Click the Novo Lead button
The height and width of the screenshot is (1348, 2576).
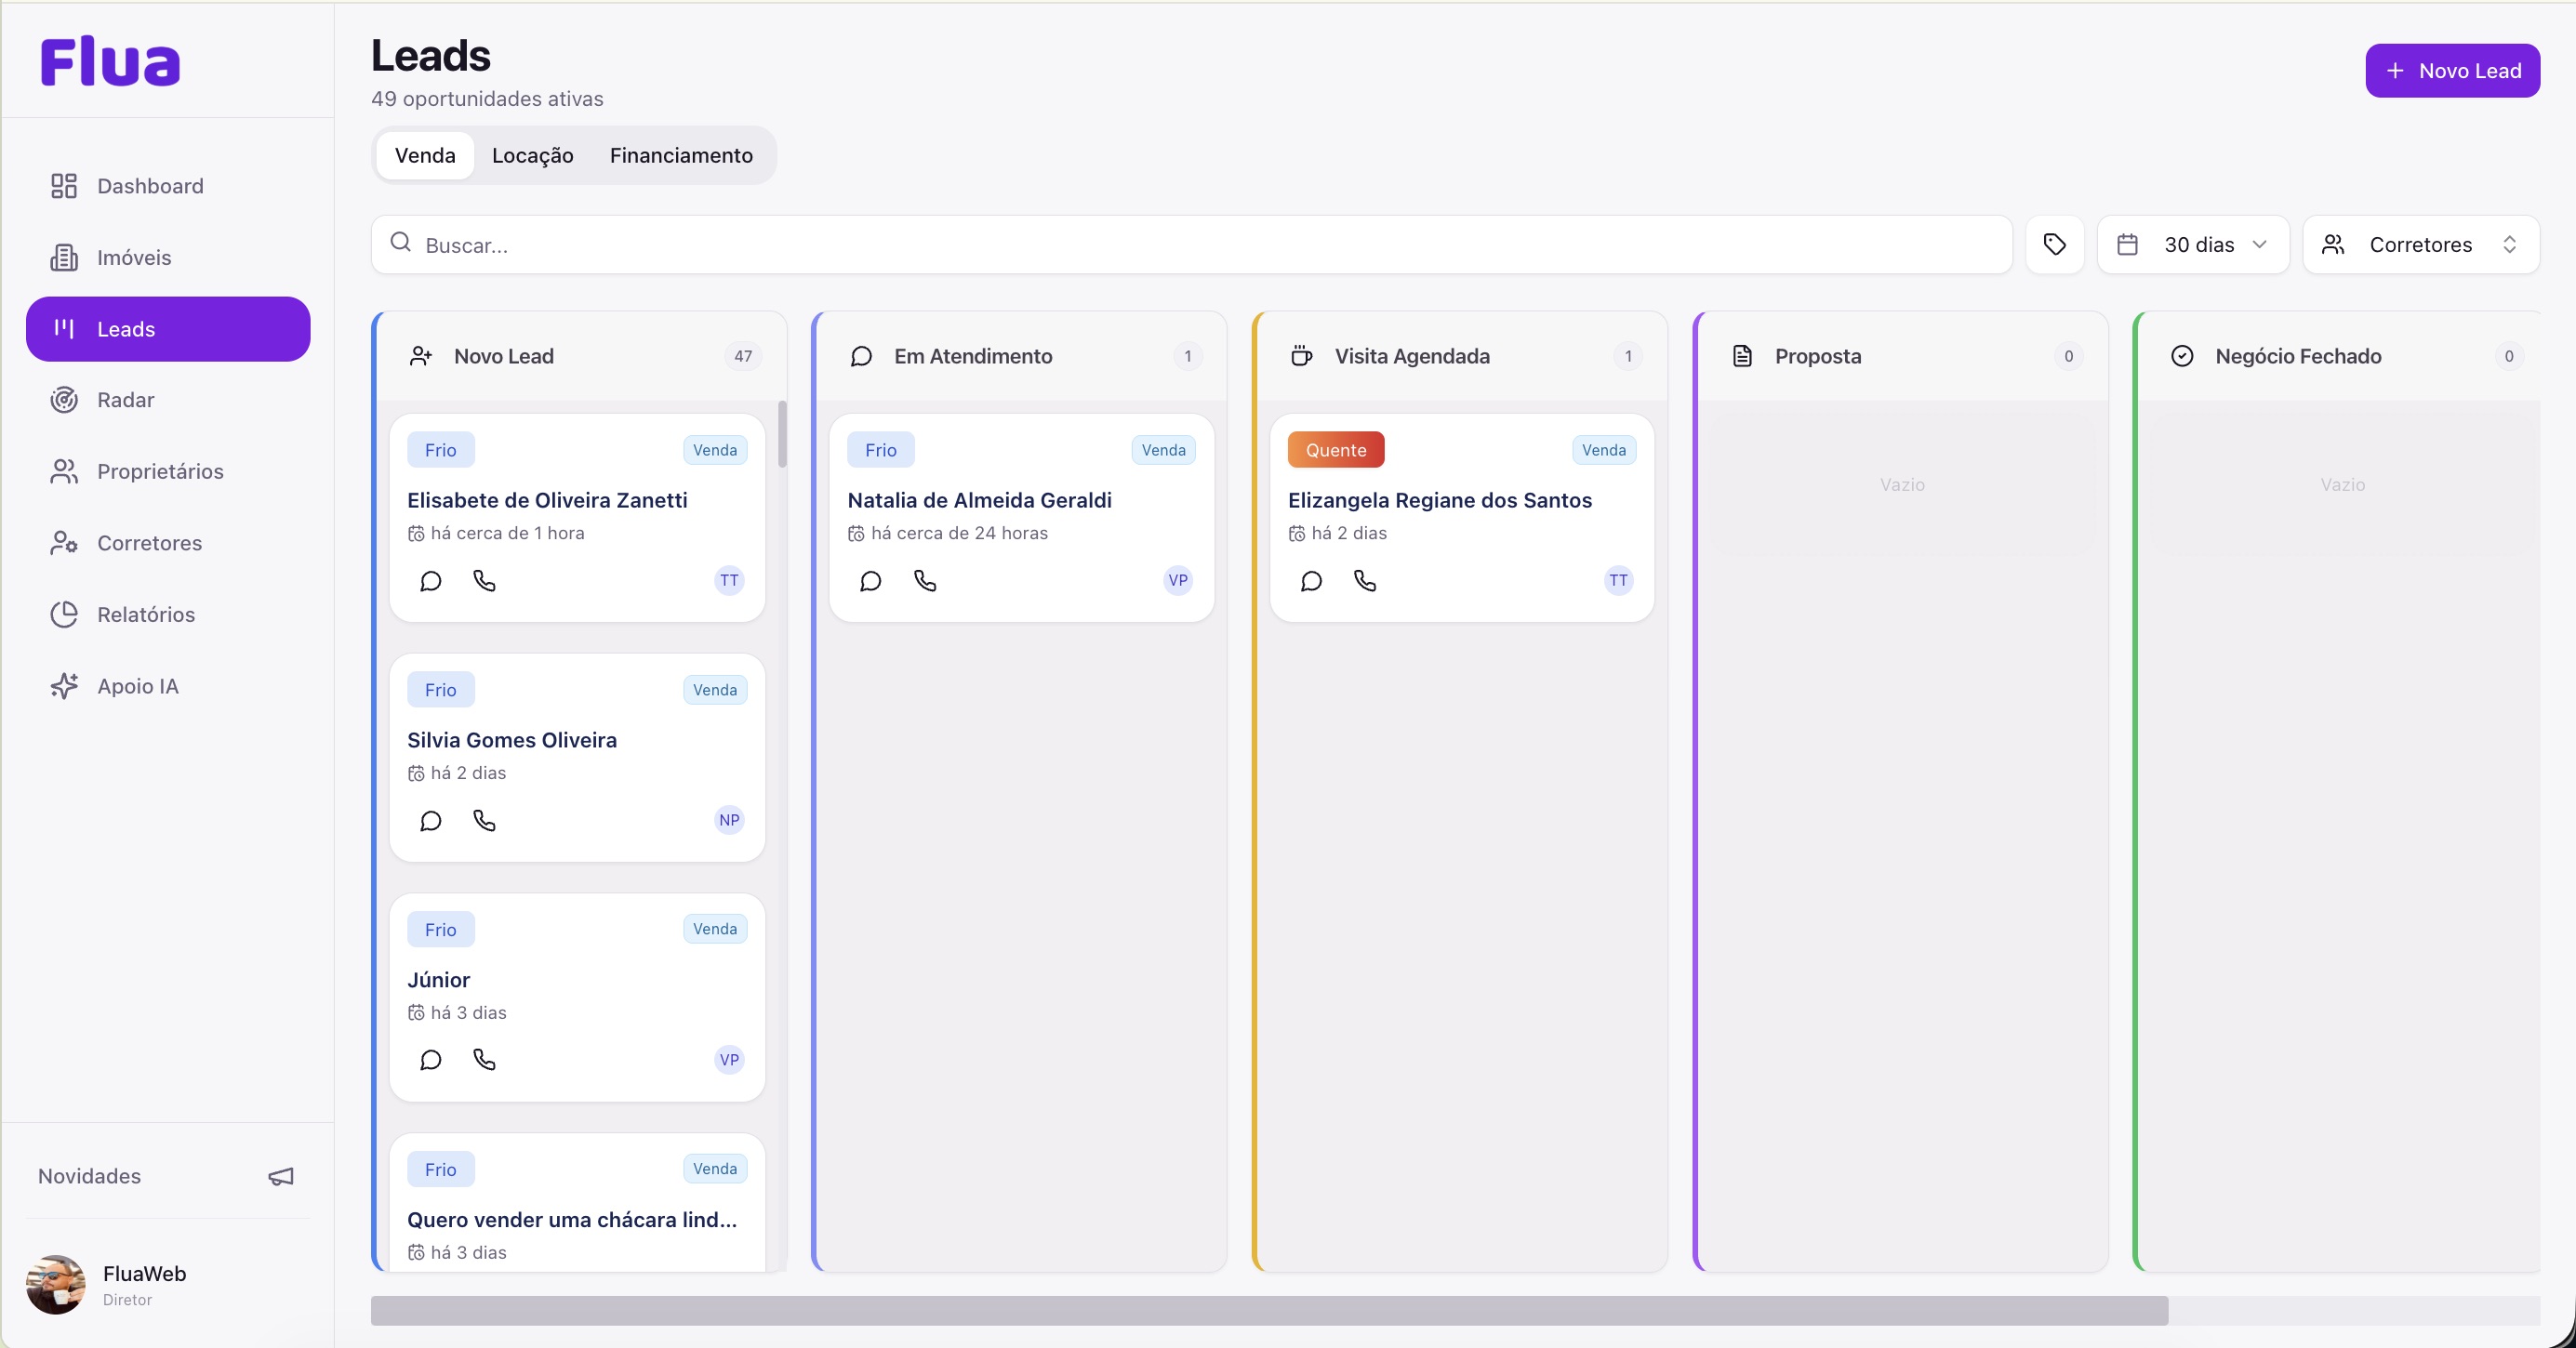(x=2452, y=70)
